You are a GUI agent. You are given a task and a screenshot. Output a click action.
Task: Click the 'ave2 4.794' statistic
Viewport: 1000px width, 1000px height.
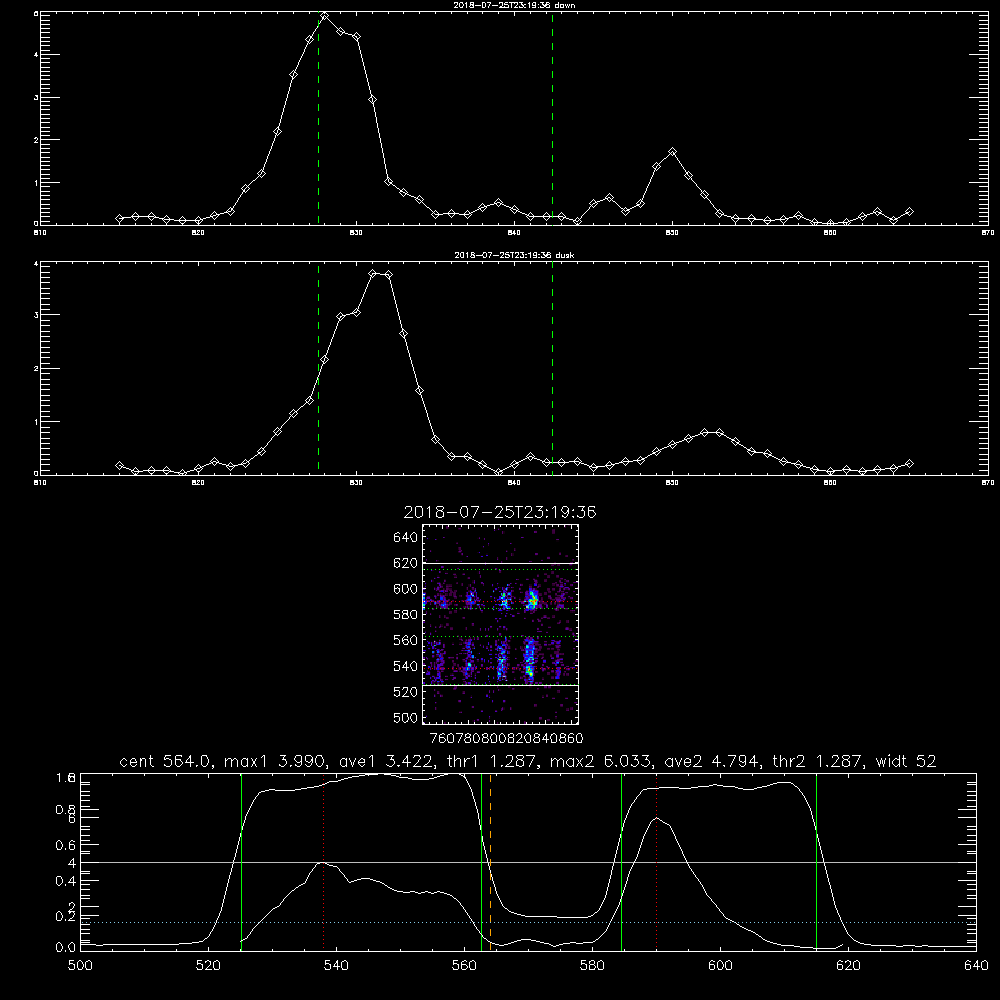point(714,761)
